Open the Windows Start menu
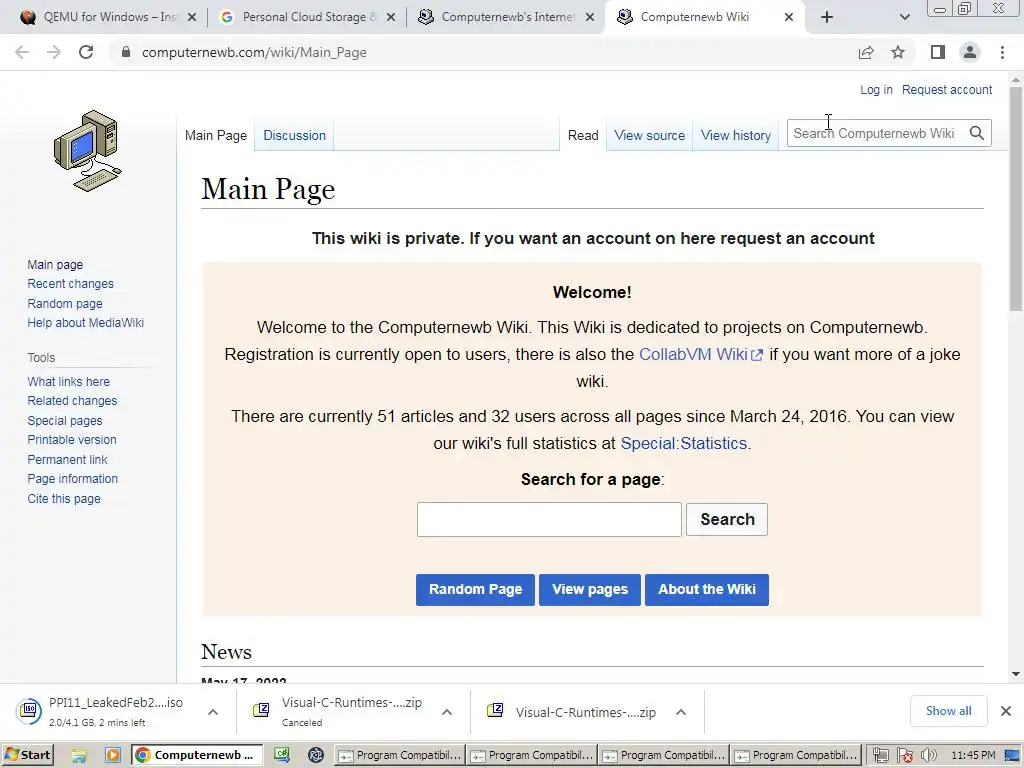1024x768 pixels. pyautogui.click(x=27, y=755)
